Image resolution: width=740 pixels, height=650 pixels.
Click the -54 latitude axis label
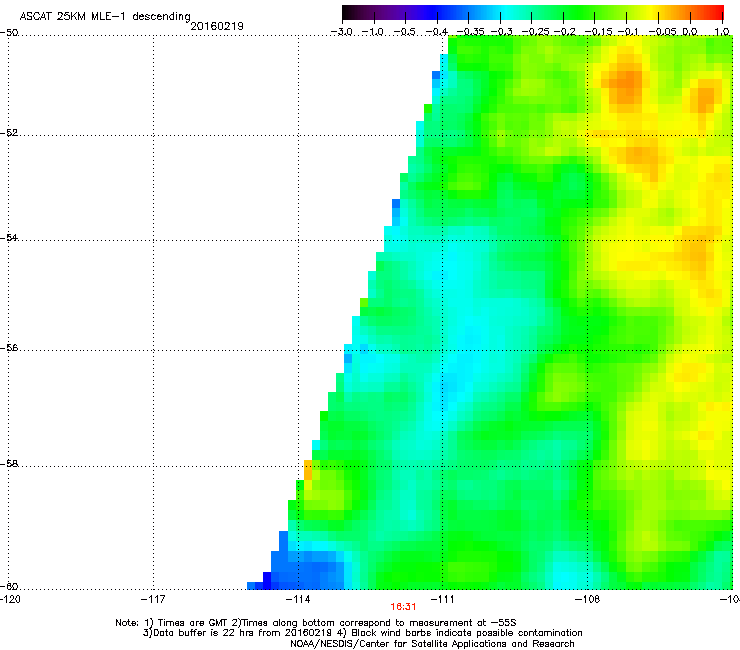click(x=9, y=238)
